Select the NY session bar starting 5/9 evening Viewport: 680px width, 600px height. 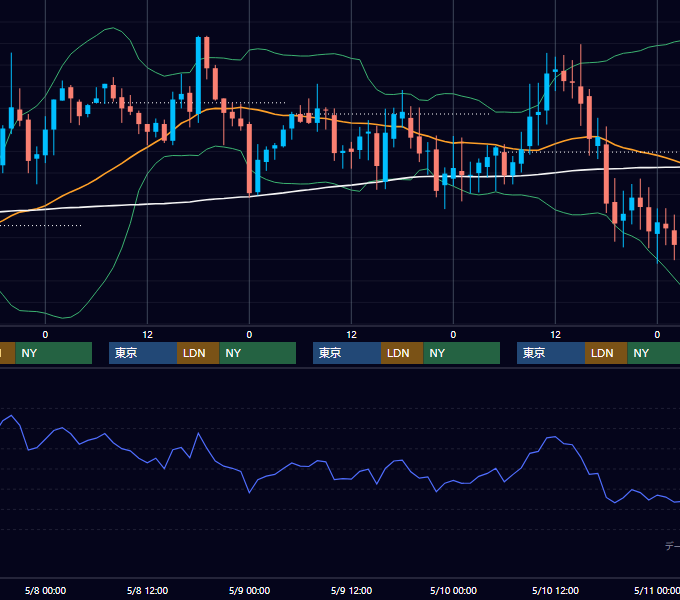click(x=461, y=353)
